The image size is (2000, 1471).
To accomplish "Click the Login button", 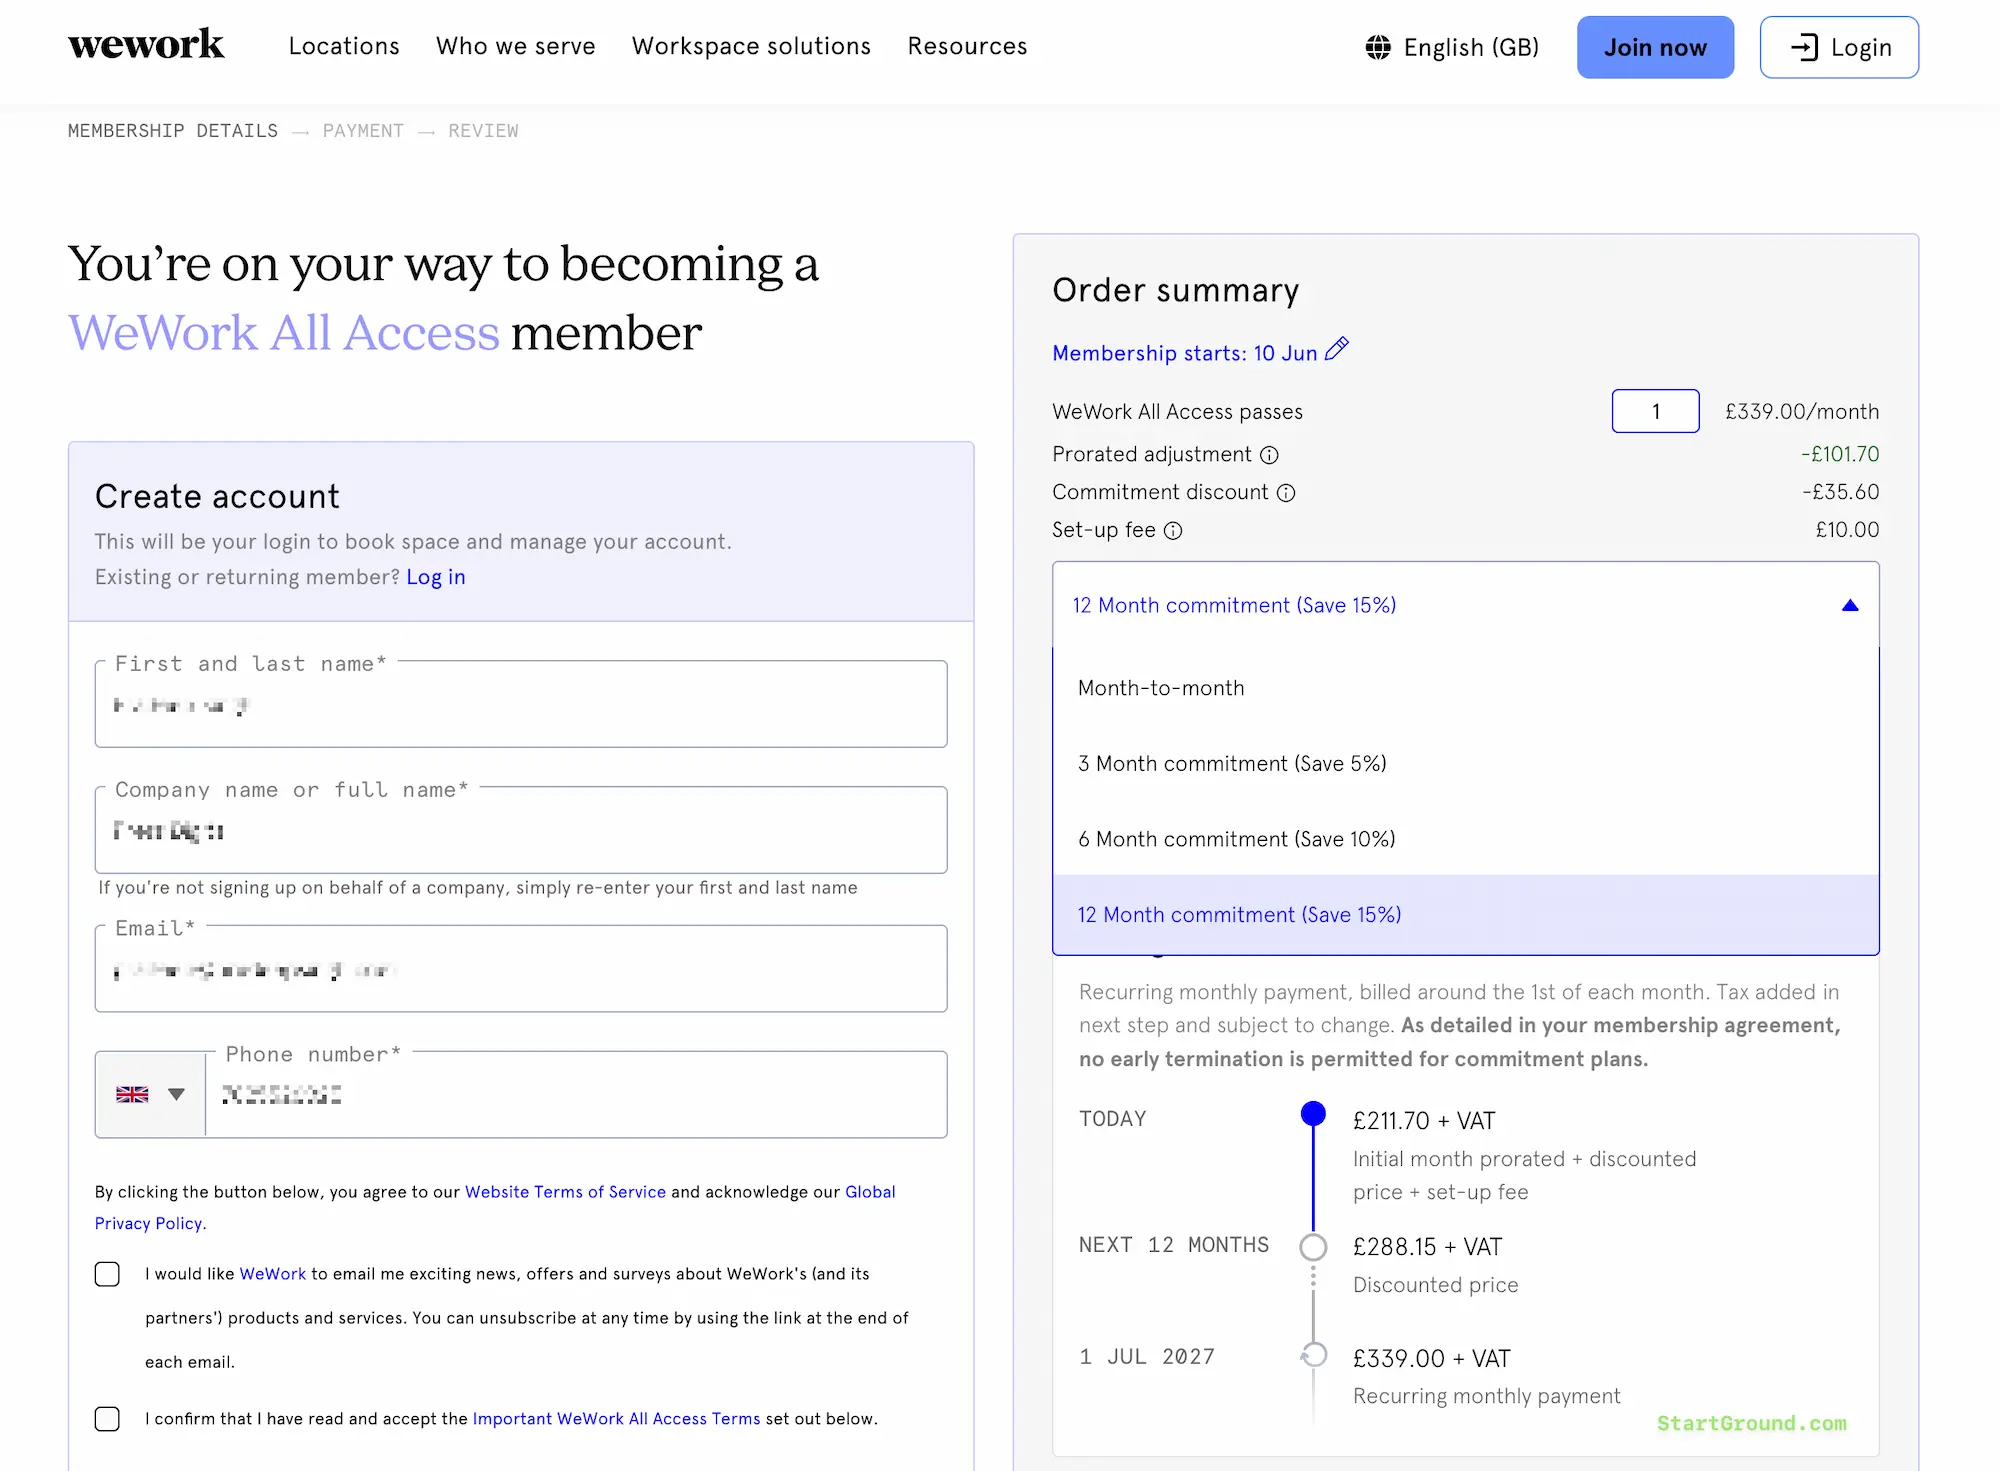I will [x=1839, y=47].
